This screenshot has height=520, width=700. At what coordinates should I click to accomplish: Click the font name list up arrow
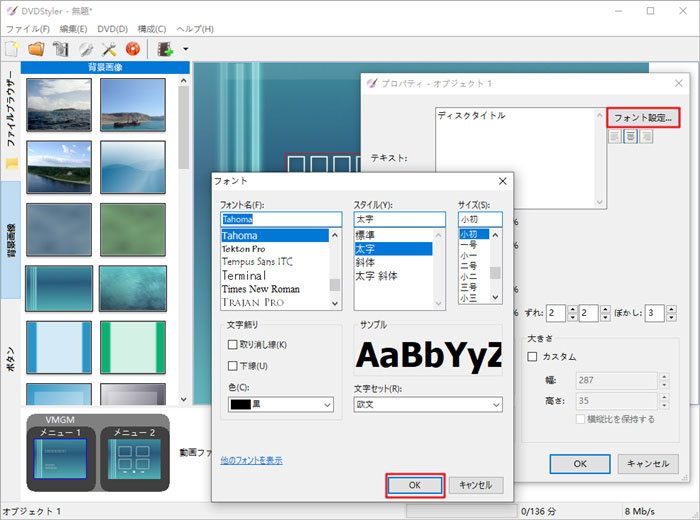click(335, 235)
